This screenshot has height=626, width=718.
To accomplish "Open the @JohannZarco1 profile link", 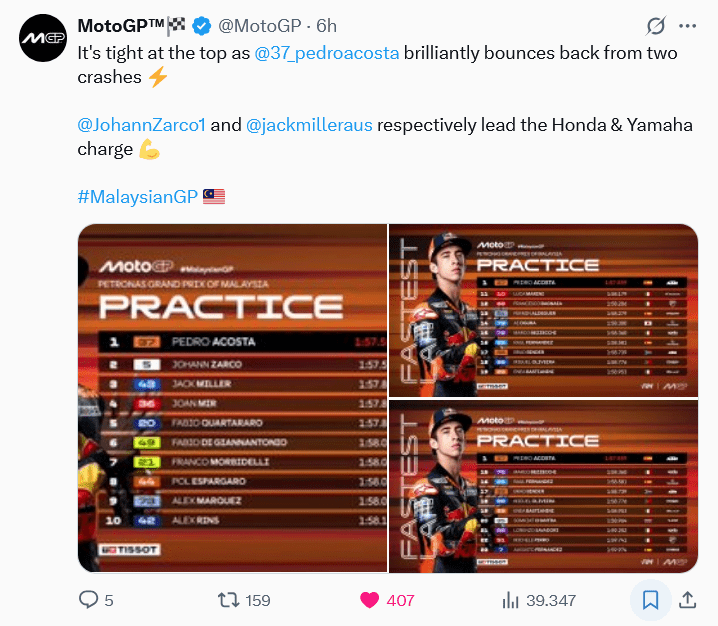I will (141, 125).
